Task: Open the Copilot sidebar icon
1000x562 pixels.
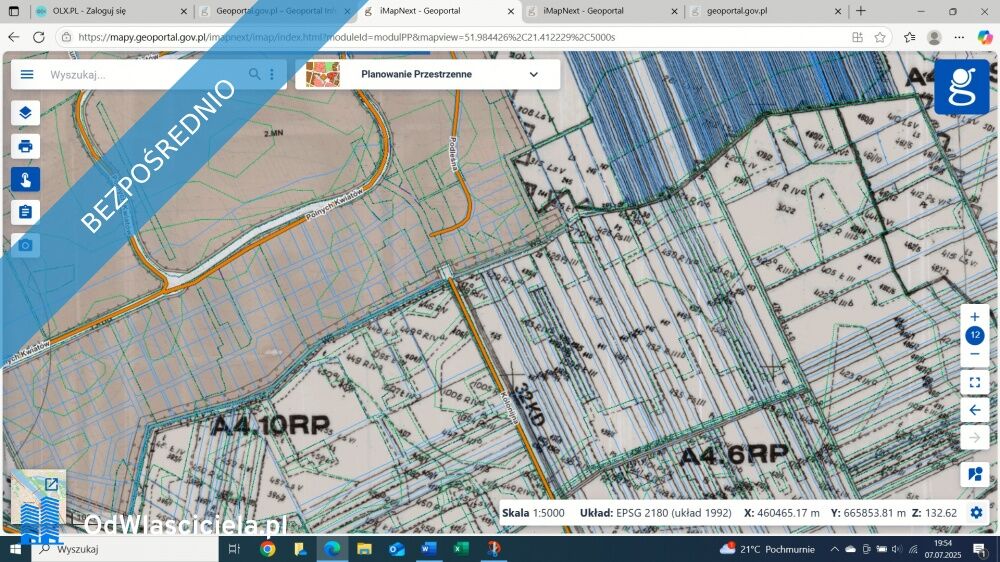Action: pos(985,37)
